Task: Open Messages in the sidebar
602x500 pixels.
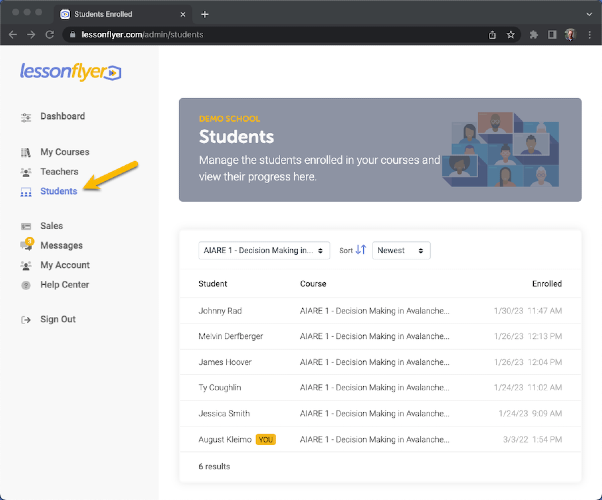Action: 61,245
